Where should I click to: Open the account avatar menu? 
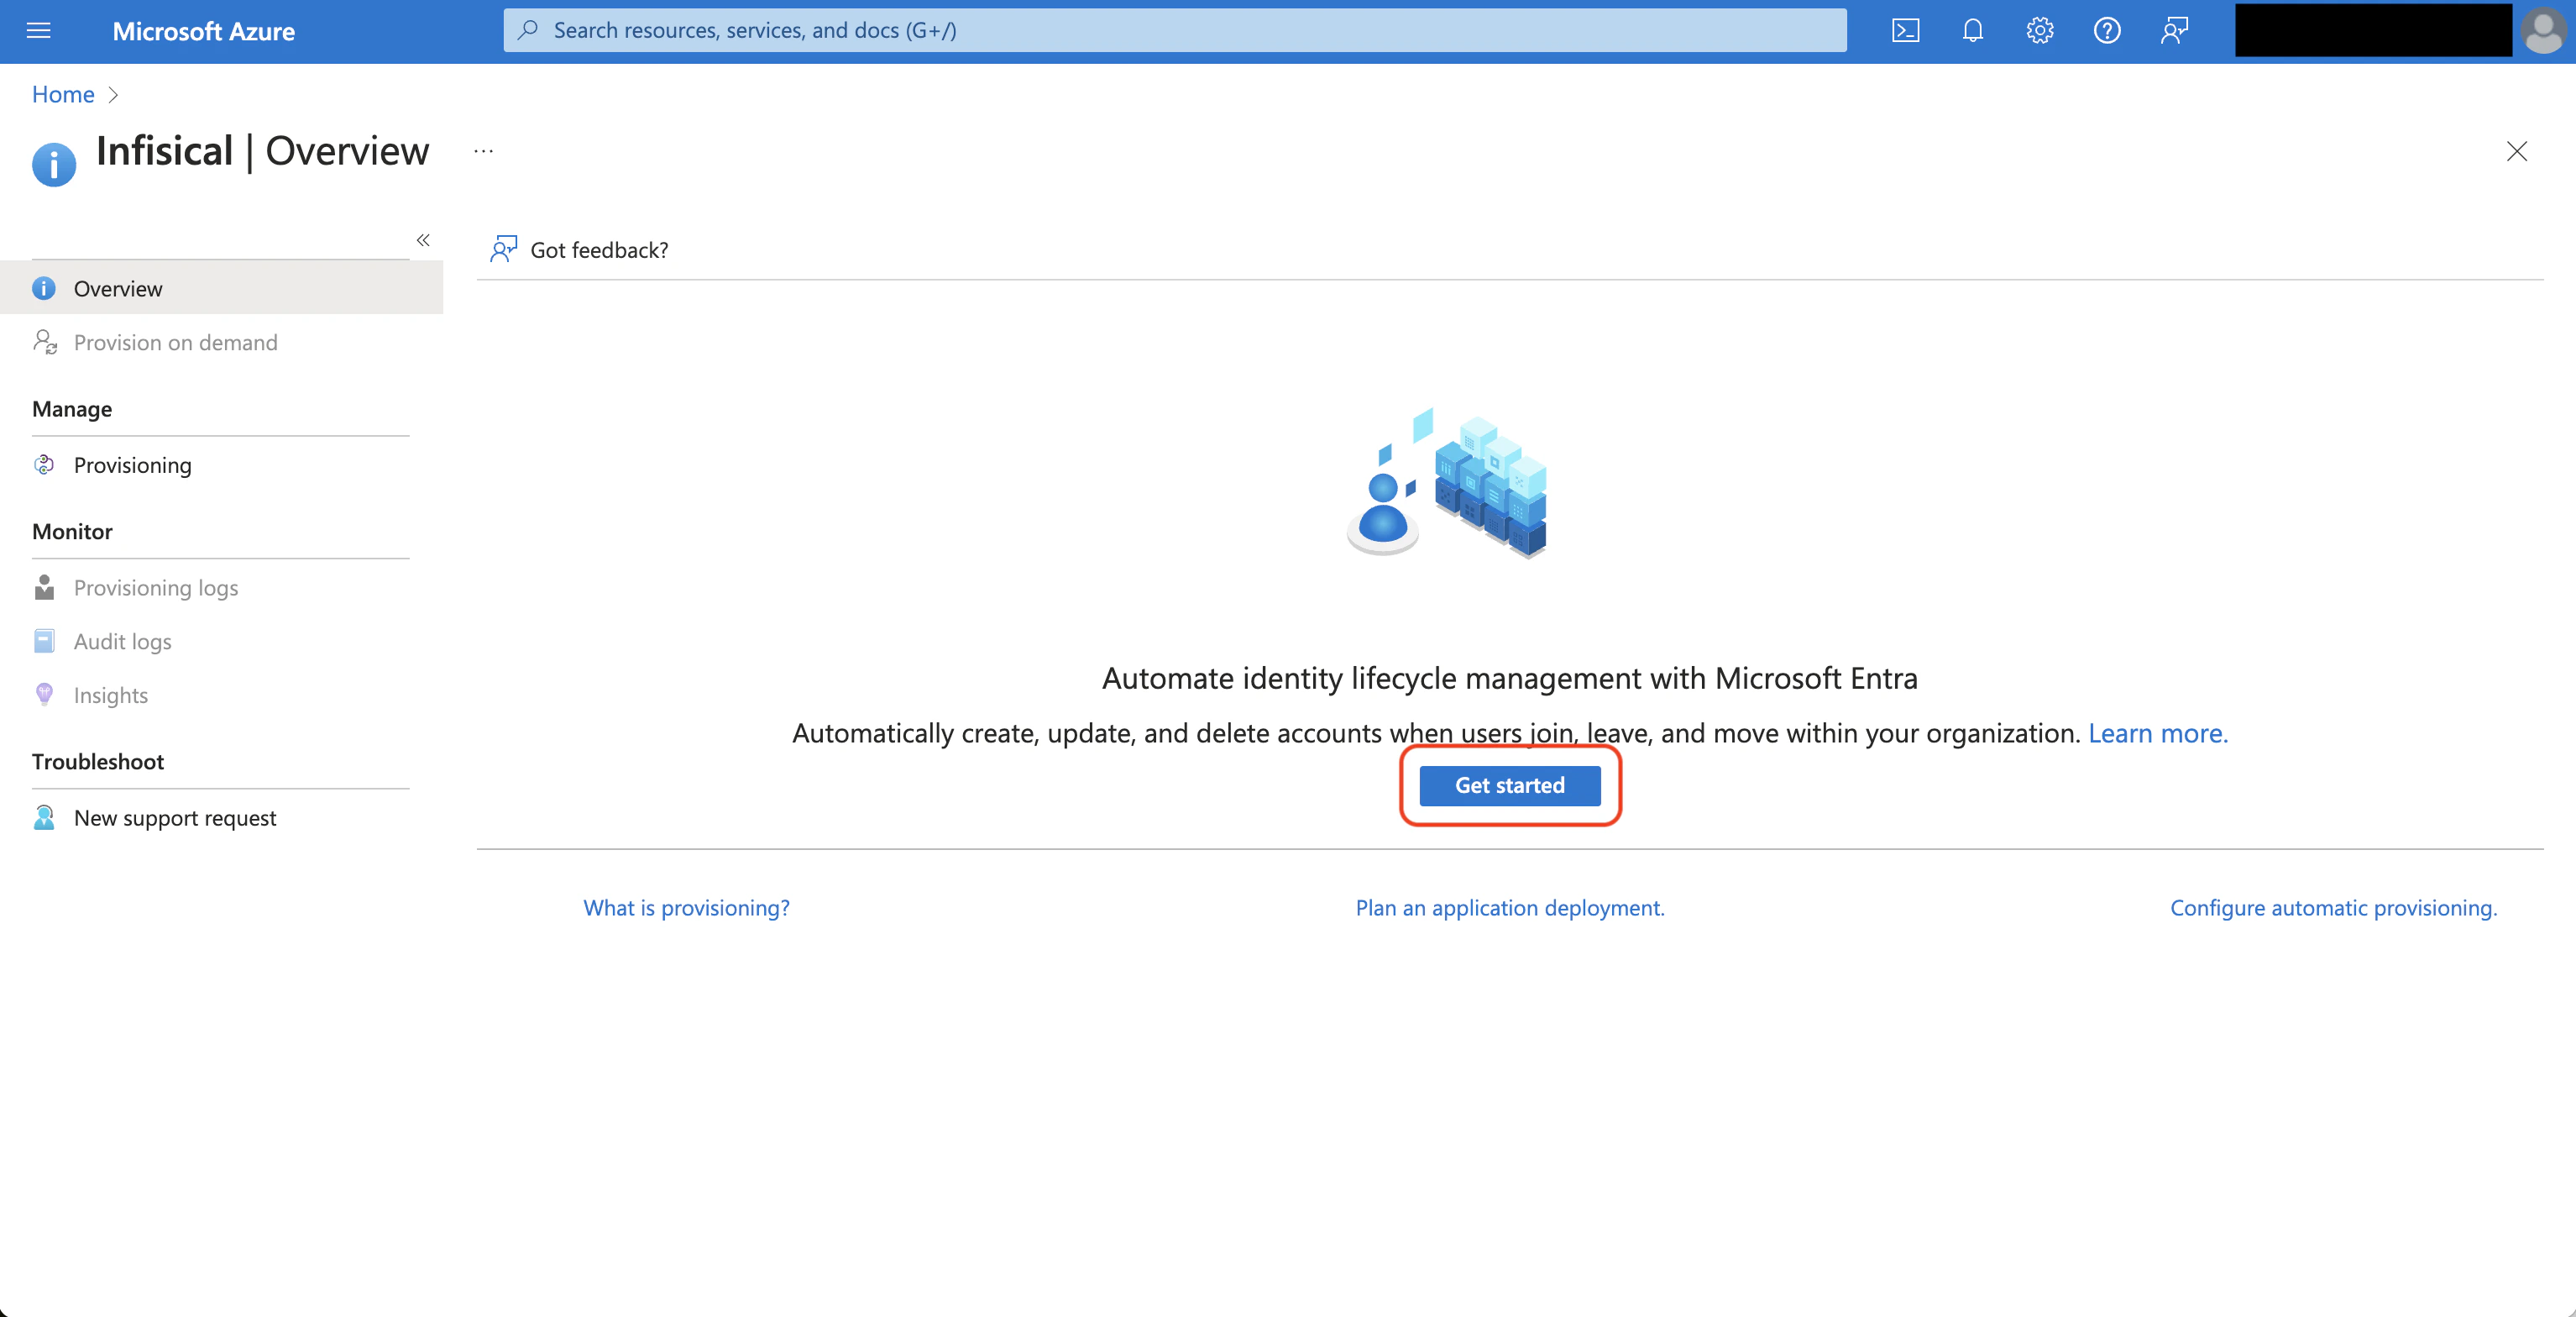[2543, 31]
